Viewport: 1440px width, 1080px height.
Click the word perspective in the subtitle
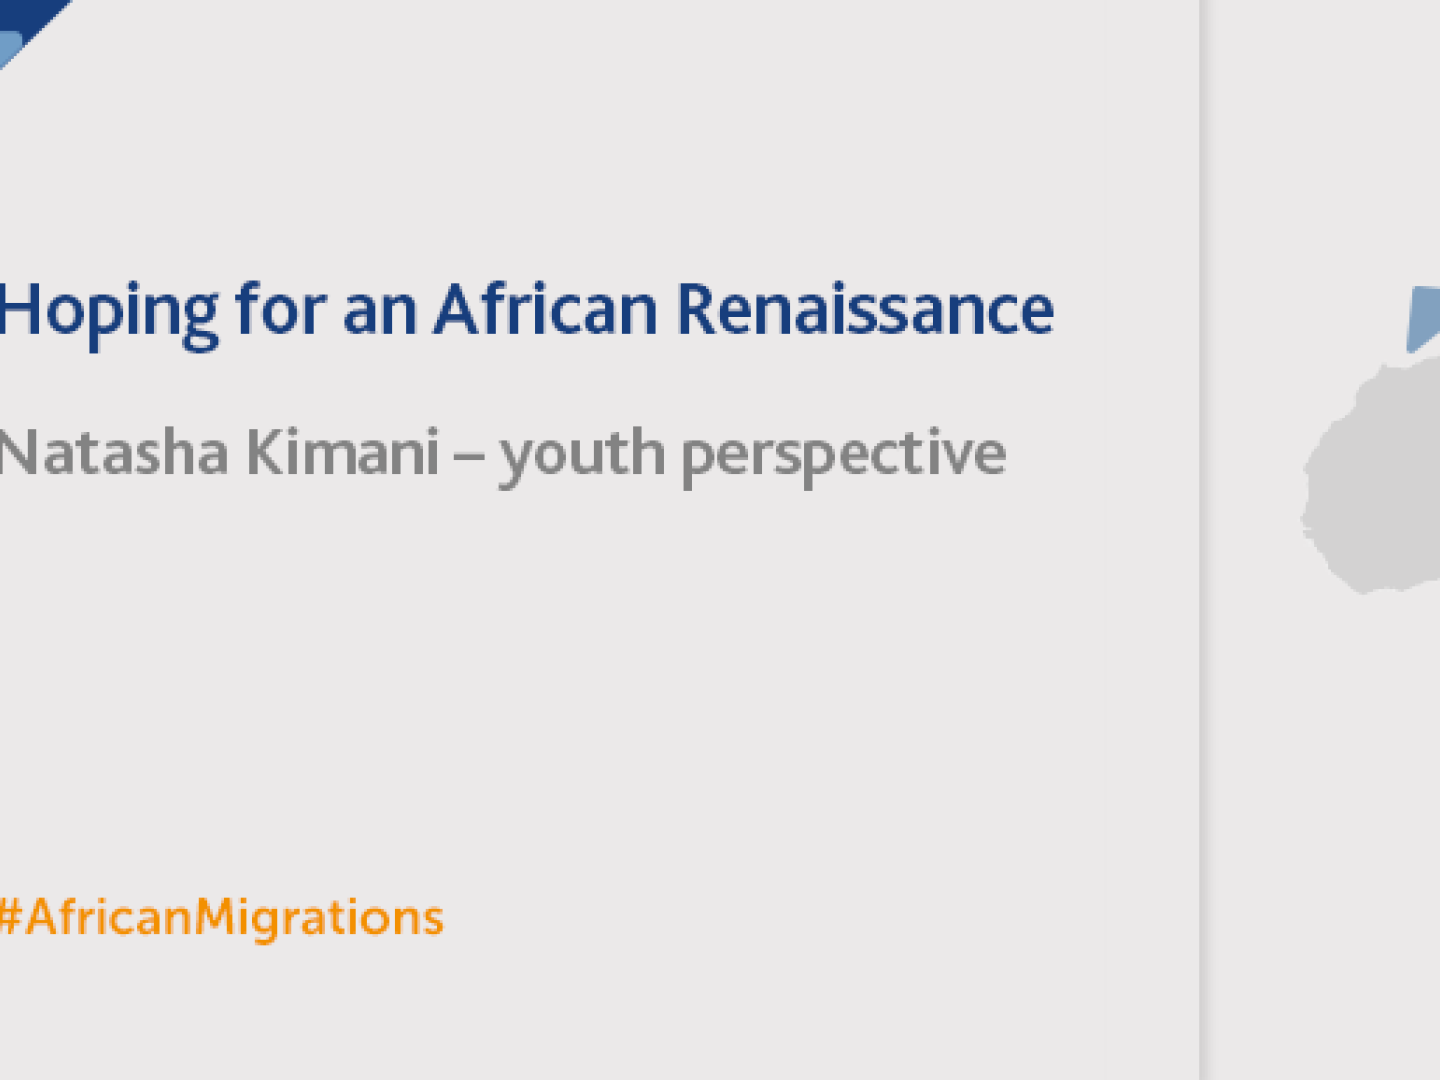843,456
